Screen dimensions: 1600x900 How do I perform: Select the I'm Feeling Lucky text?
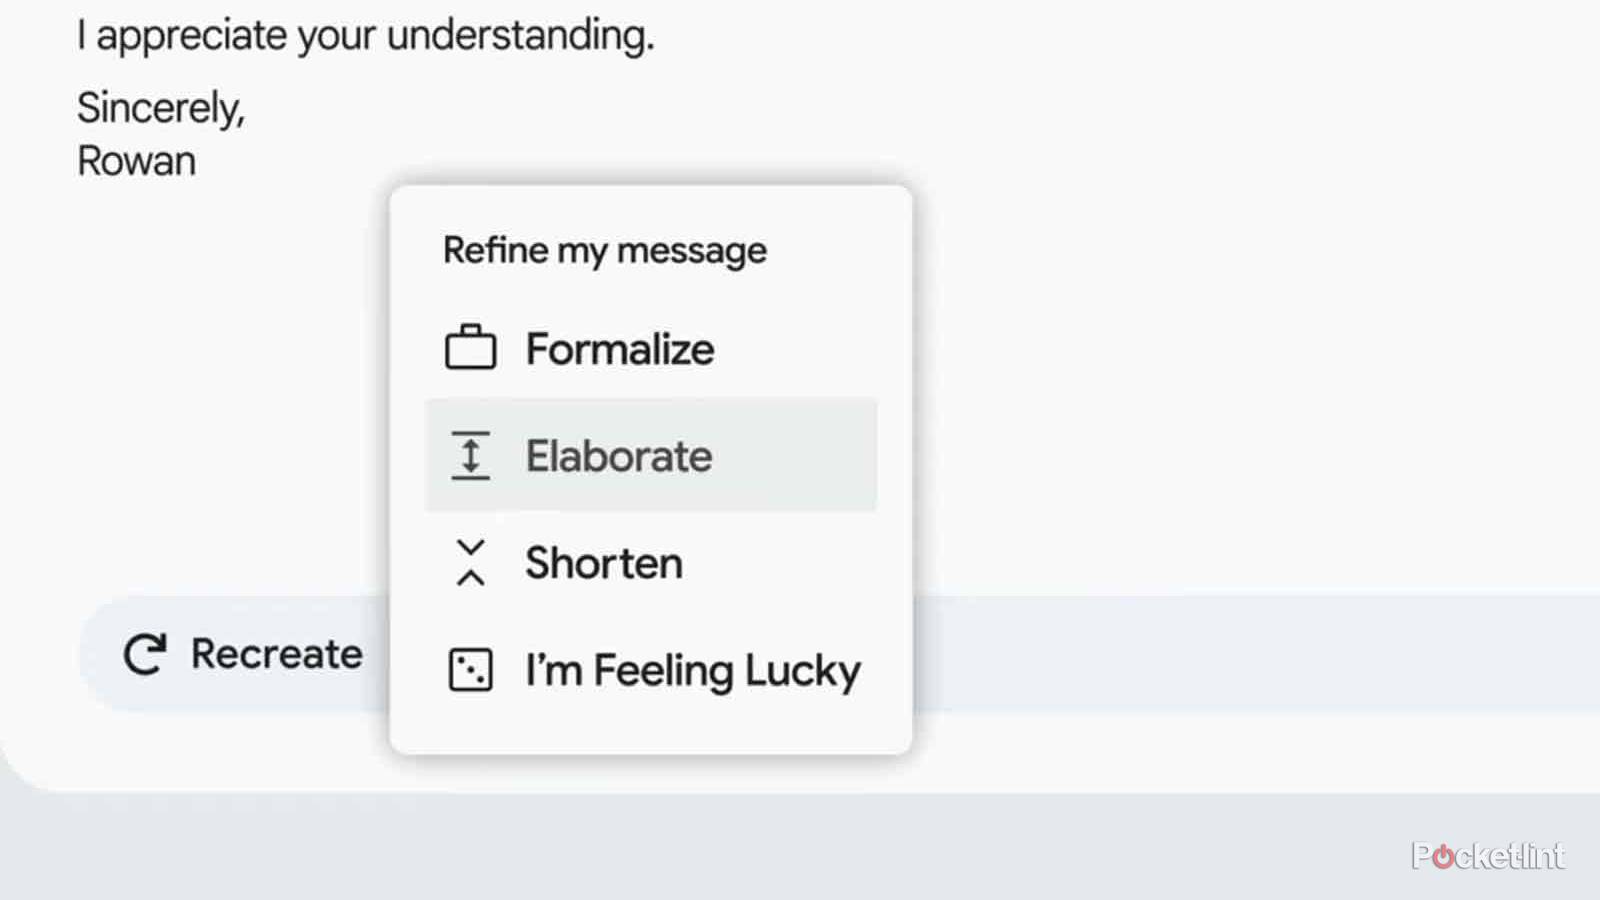pos(692,670)
